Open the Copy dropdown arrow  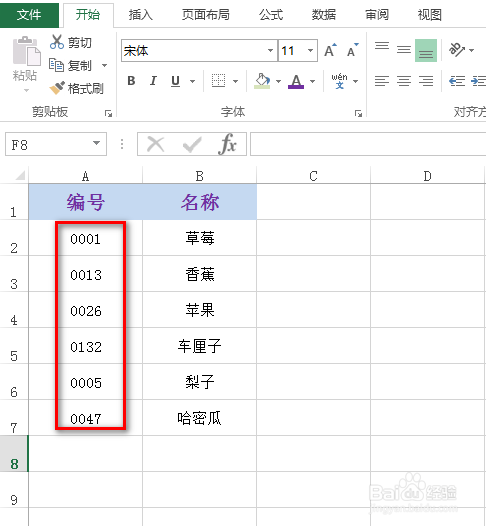(x=105, y=65)
